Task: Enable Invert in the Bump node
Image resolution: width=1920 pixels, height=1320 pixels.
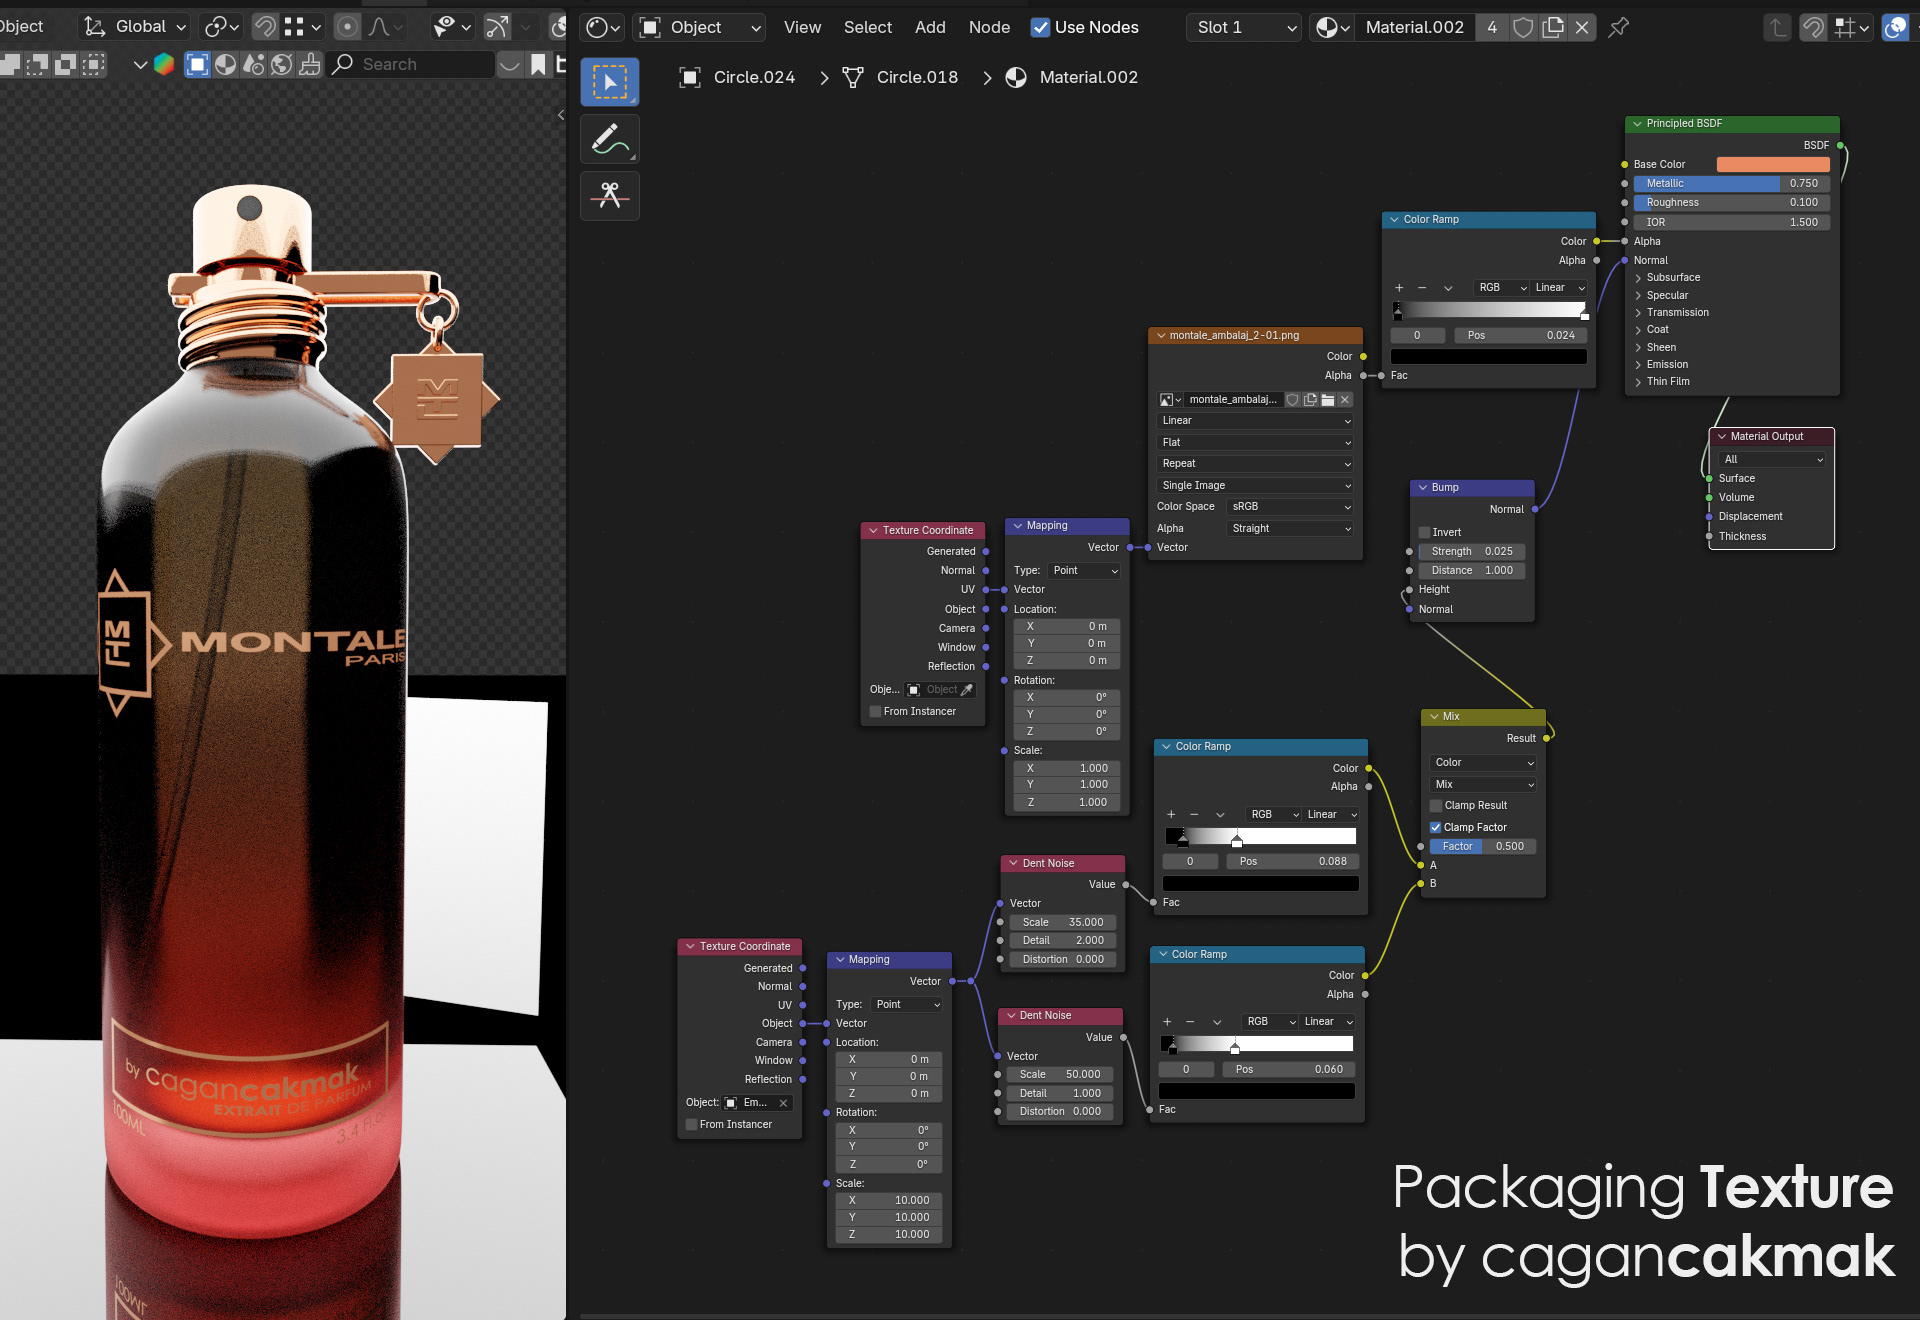Action: pyautogui.click(x=1424, y=532)
